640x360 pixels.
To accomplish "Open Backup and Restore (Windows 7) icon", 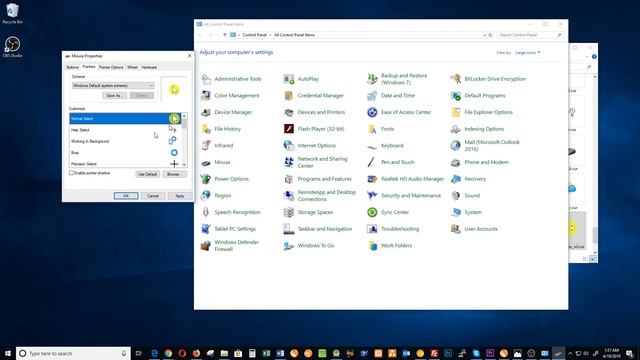I will click(372, 79).
